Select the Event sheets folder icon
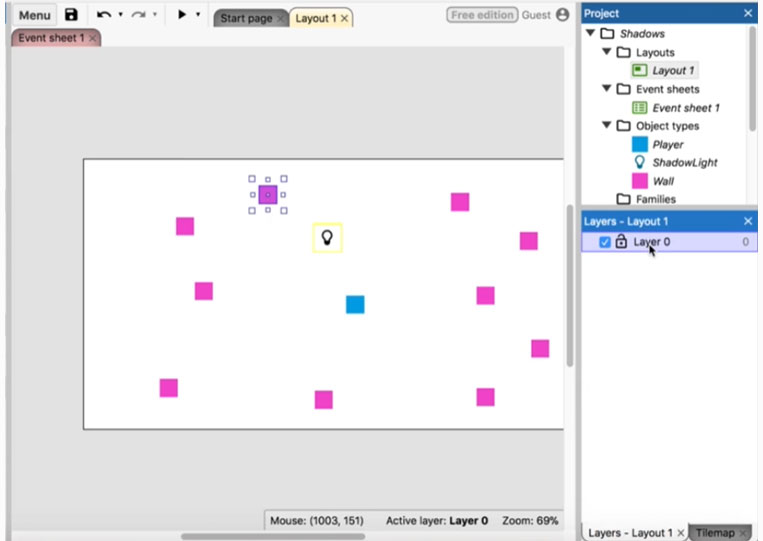763x541 pixels. click(623, 89)
